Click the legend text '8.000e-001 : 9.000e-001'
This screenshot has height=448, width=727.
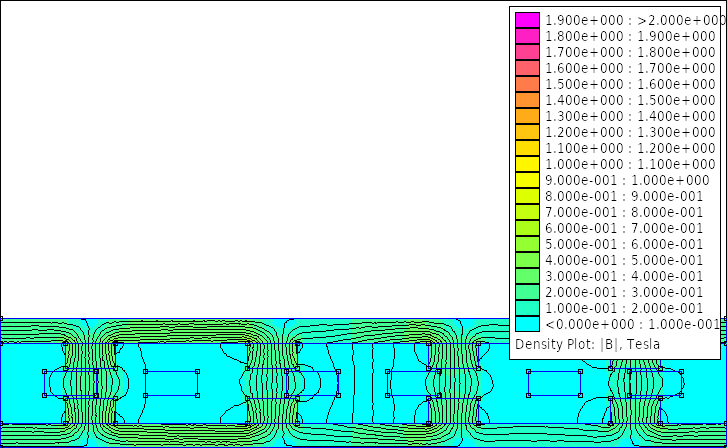(624, 196)
